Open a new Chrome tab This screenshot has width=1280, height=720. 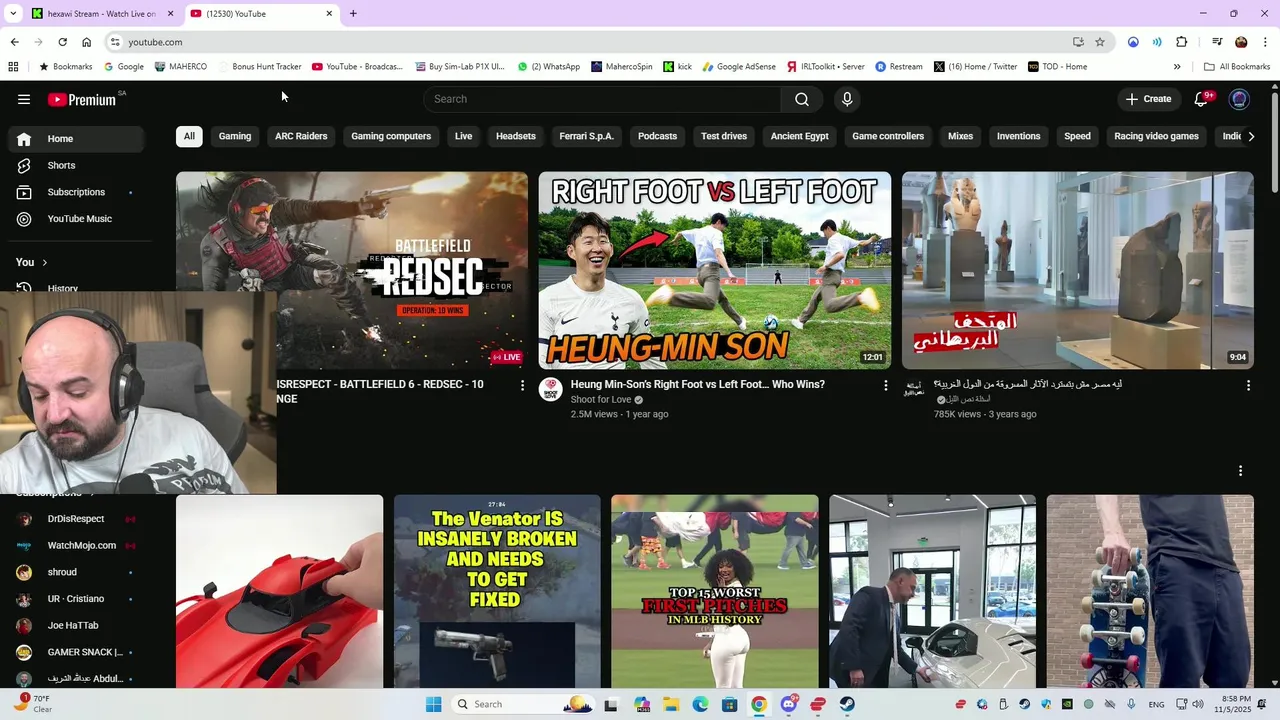click(353, 13)
